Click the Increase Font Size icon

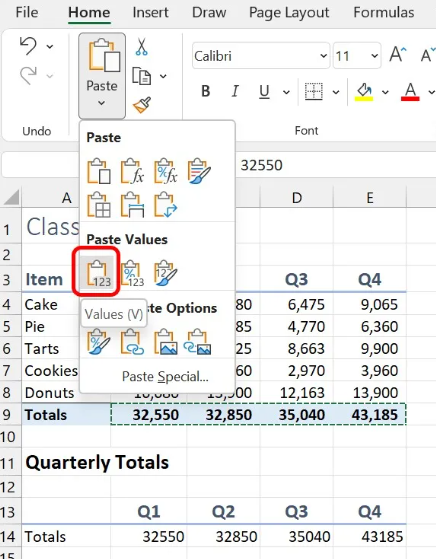tap(397, 55)
